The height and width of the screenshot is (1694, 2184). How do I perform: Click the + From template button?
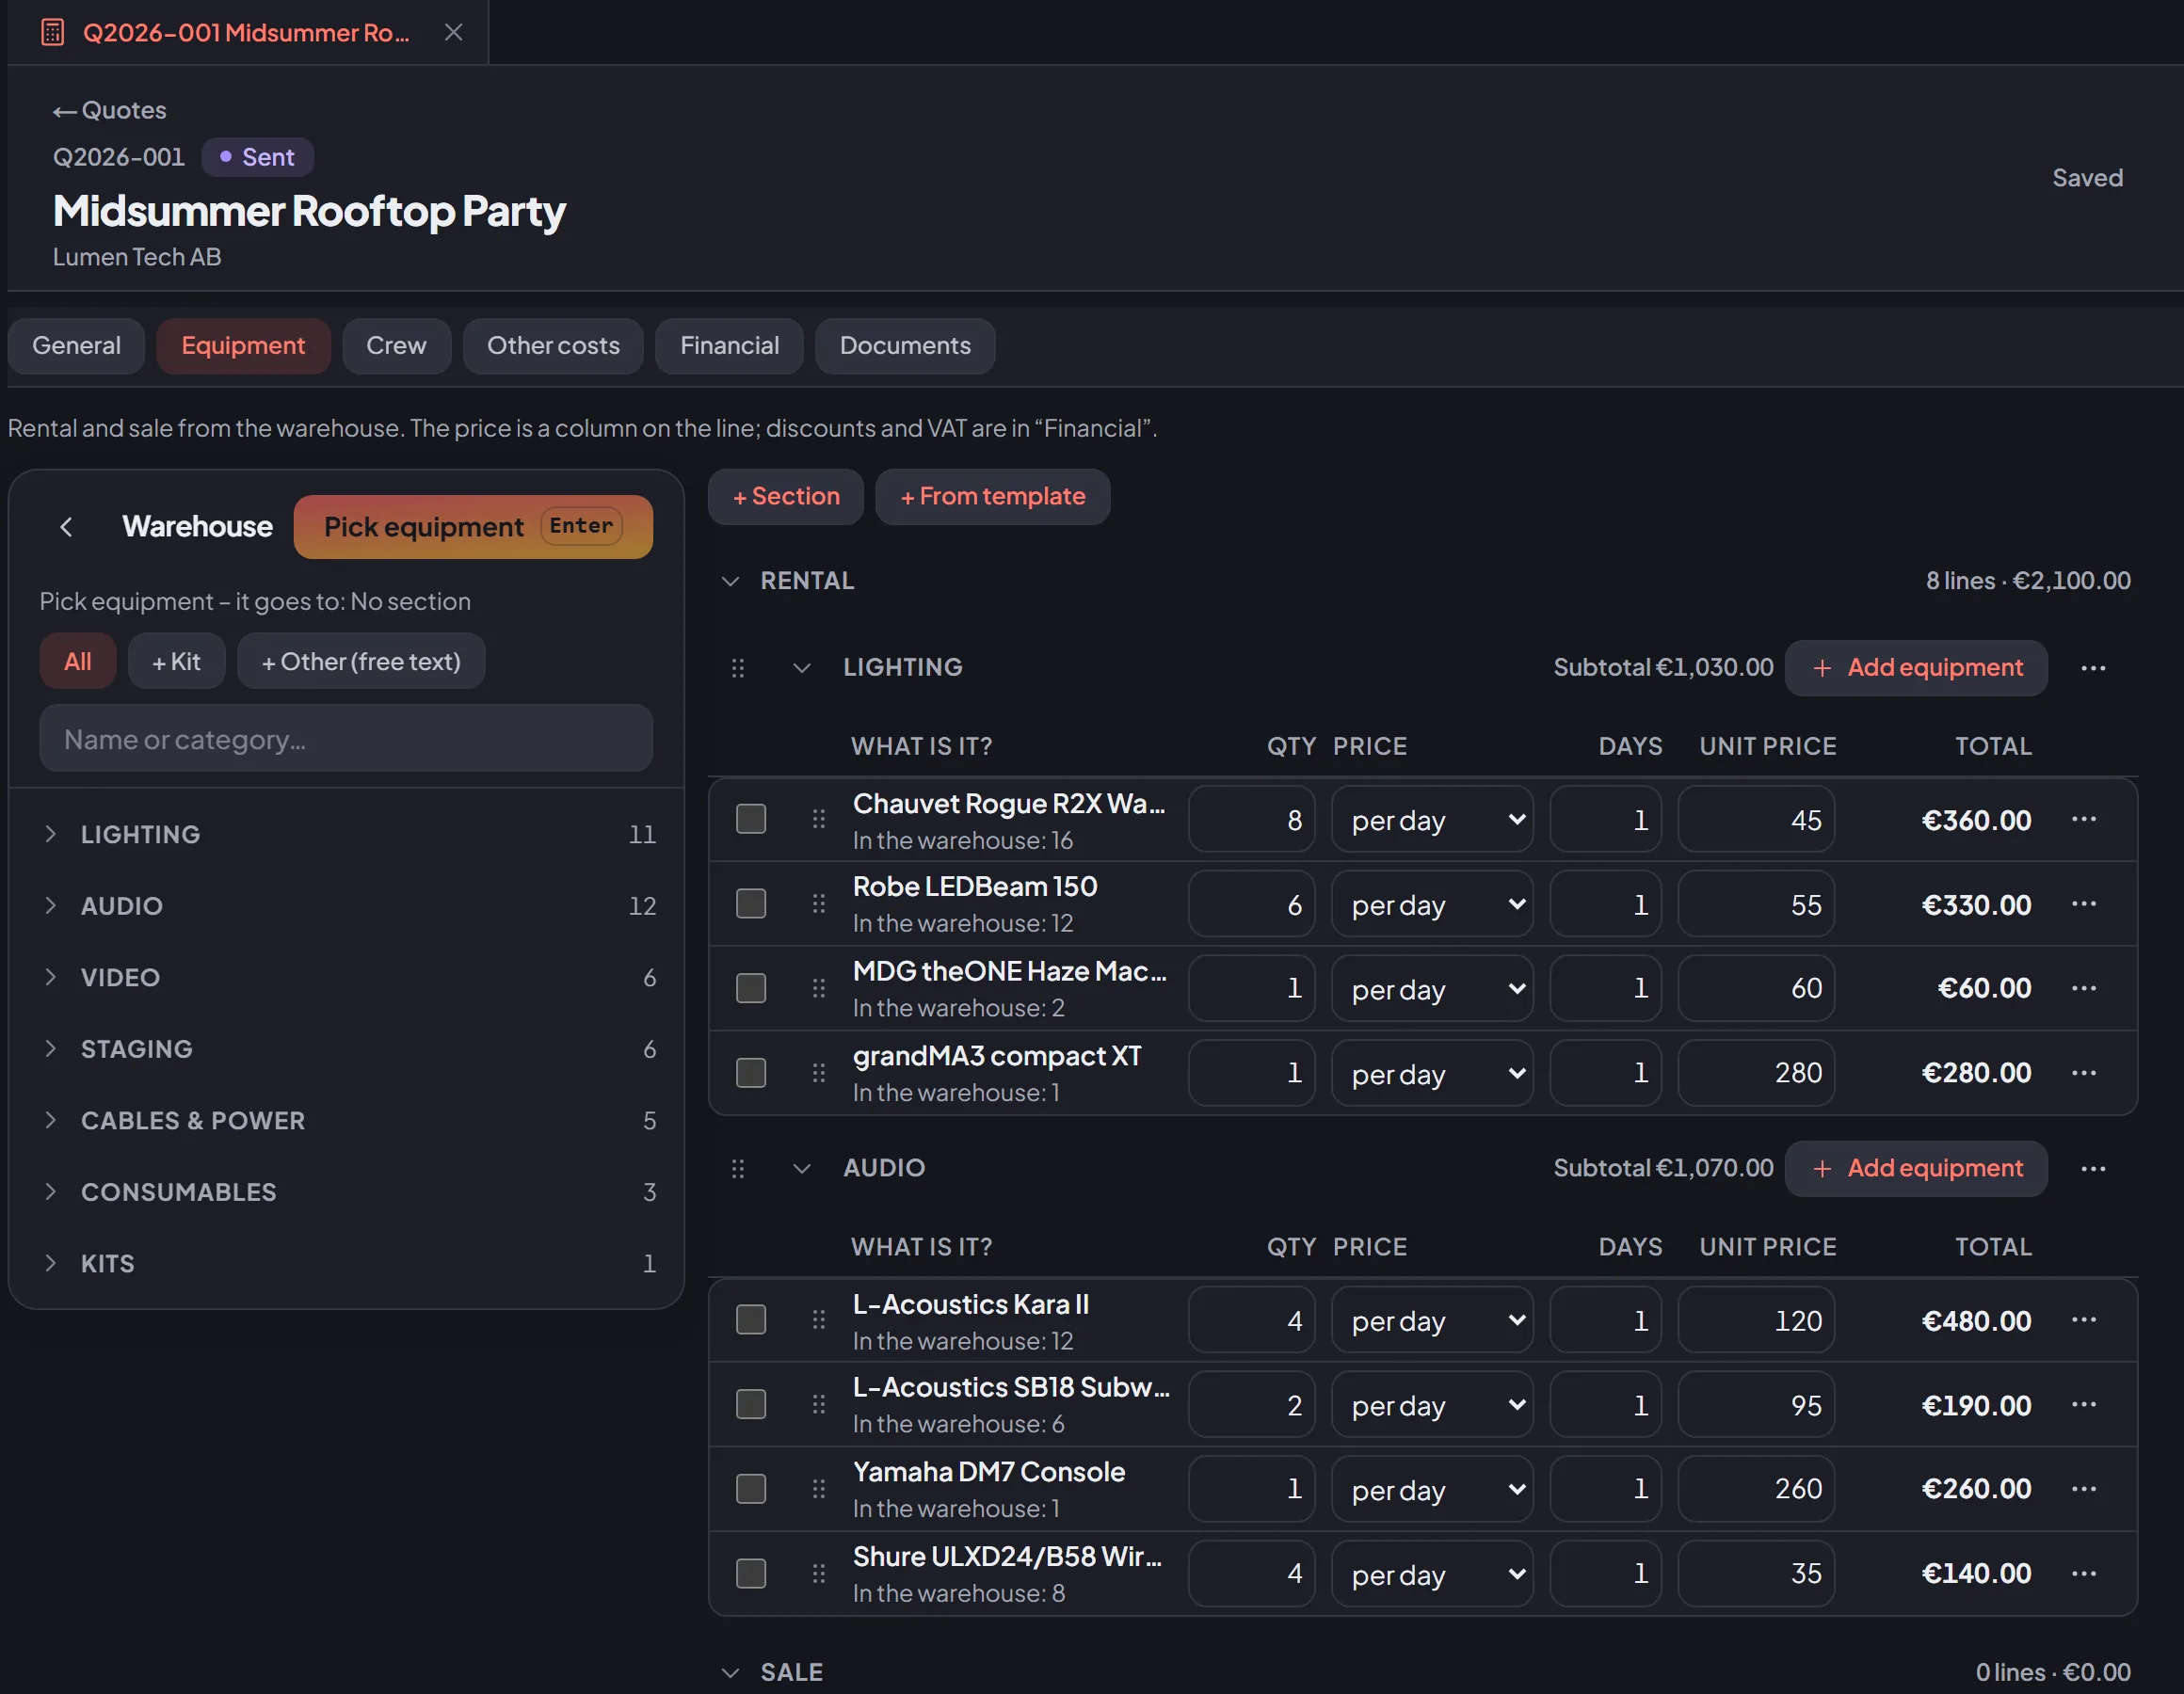[x=993, y=497]
